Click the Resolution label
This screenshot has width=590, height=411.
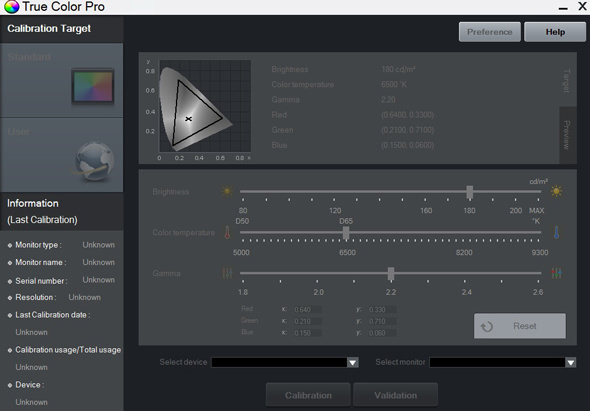36,297
